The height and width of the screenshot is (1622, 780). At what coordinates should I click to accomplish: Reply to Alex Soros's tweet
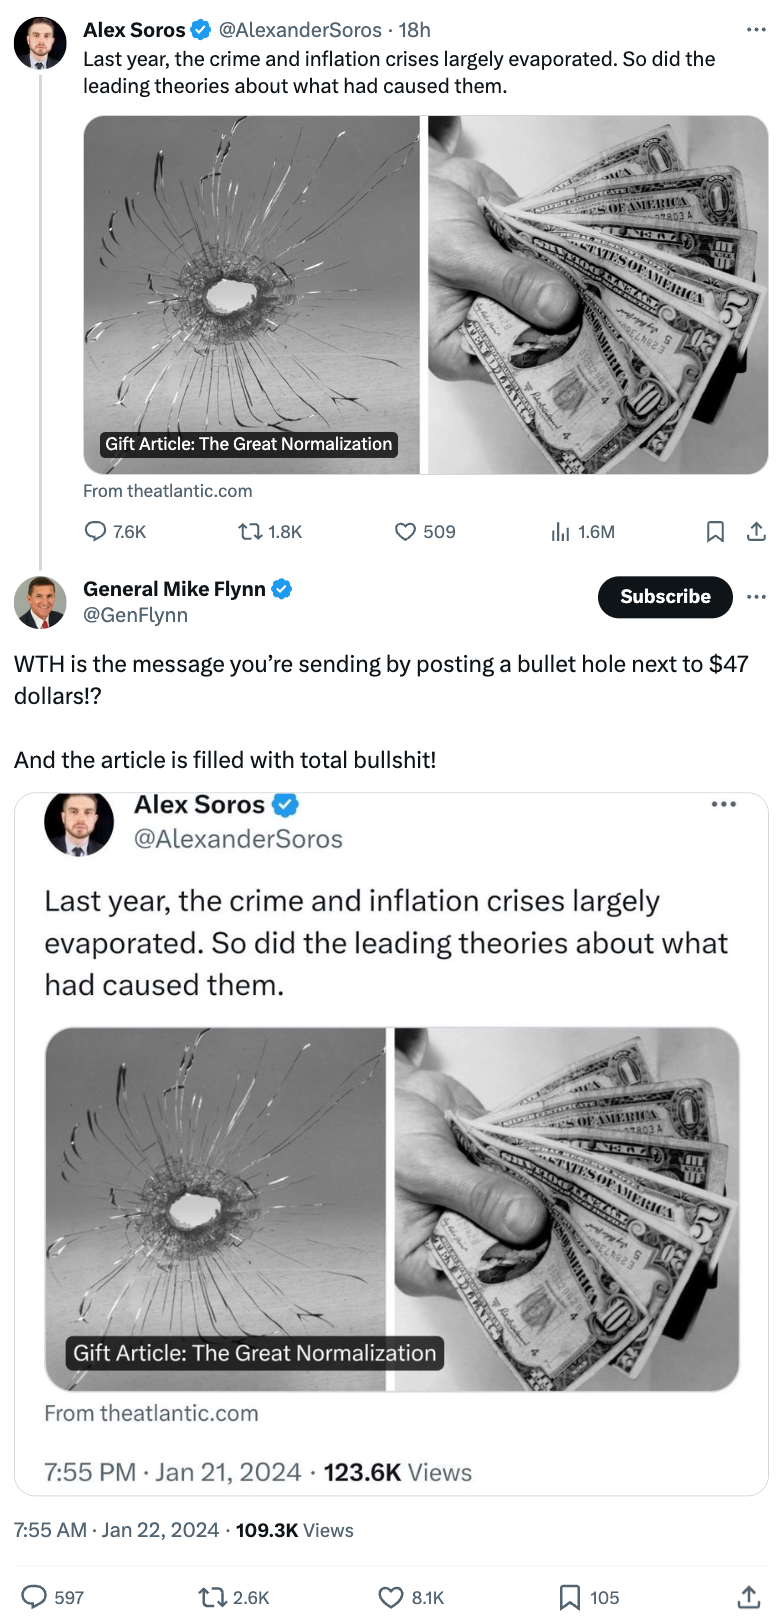click(x=95, y=531)
